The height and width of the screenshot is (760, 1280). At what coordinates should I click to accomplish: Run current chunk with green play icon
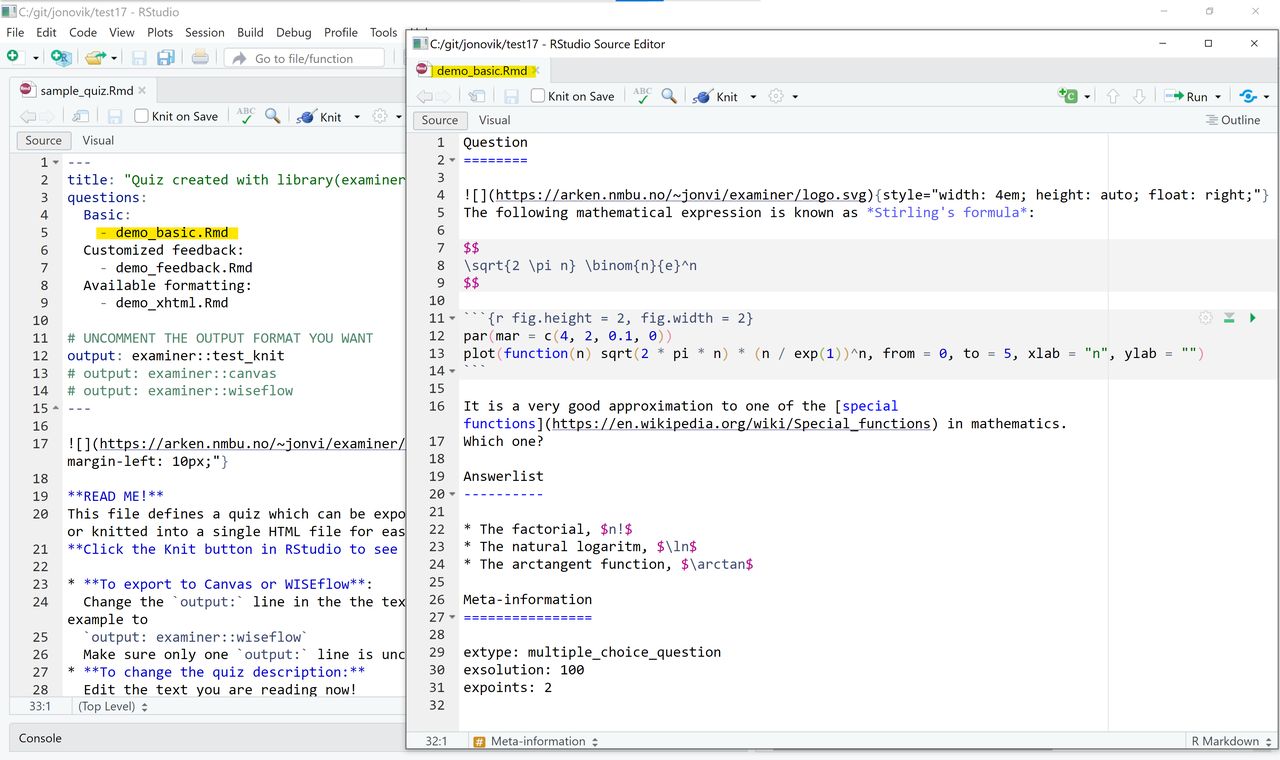[1252, 318]
